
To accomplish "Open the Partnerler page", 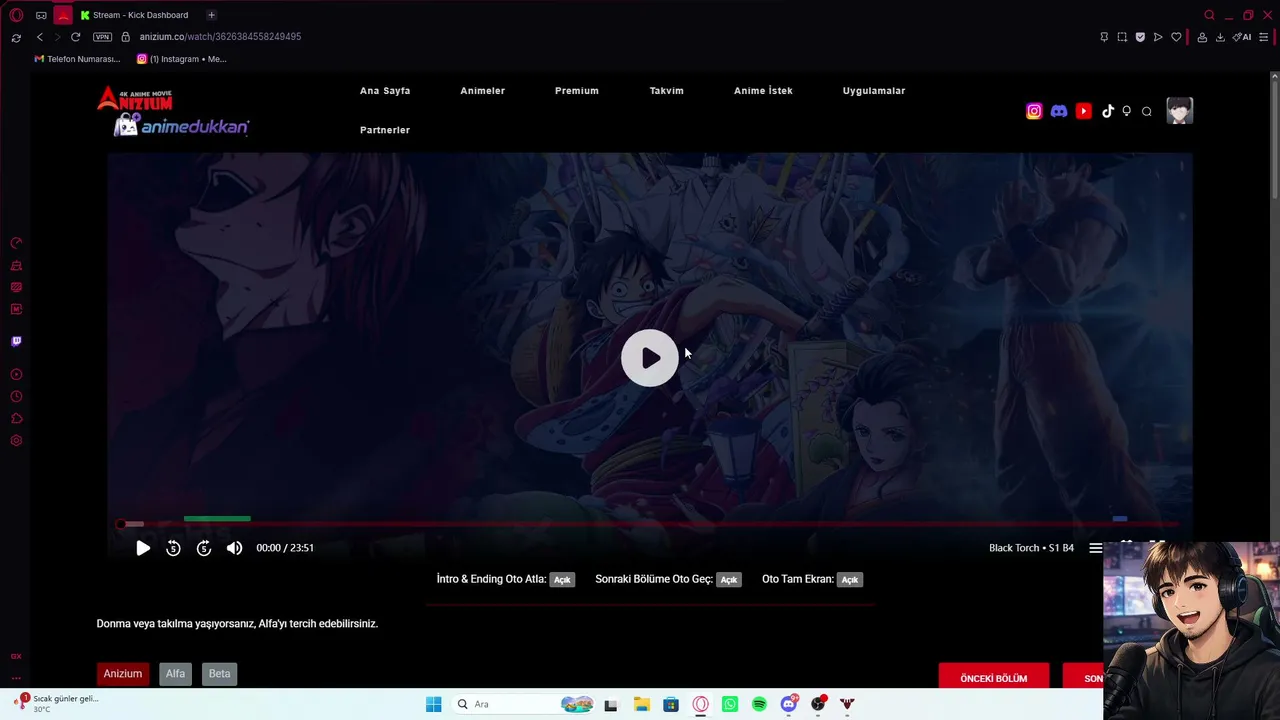I will (385, 130).
